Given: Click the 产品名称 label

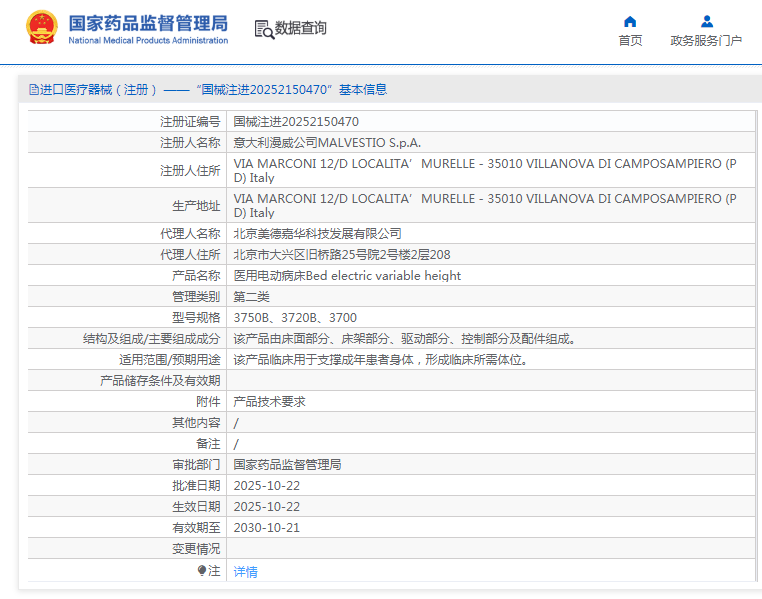Looking at the screenshot, I should 196,275.
